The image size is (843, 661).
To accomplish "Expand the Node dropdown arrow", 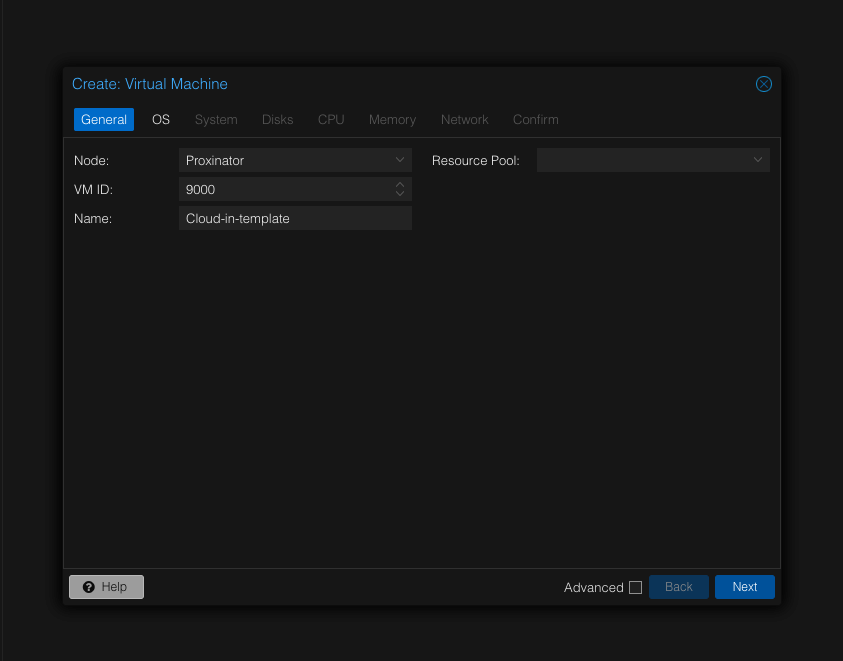I will (400, 160).
